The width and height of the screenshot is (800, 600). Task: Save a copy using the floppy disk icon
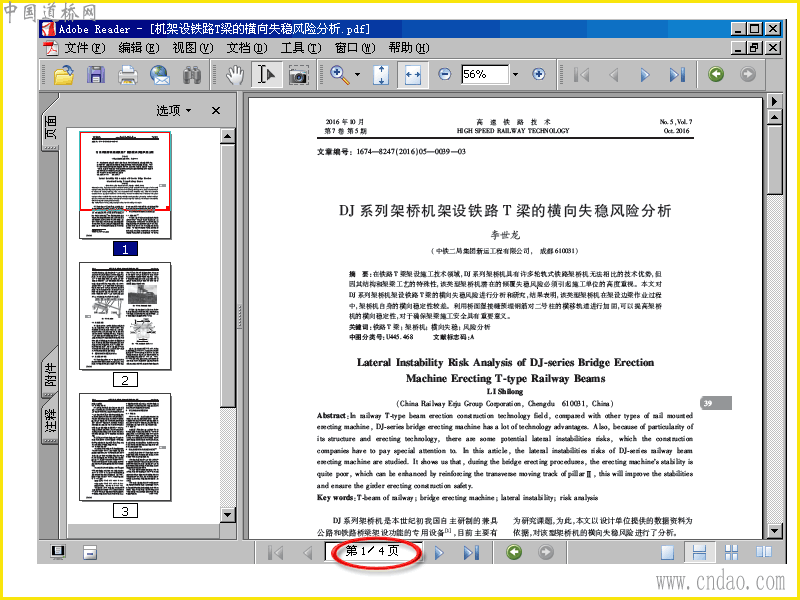coord(95,75)
